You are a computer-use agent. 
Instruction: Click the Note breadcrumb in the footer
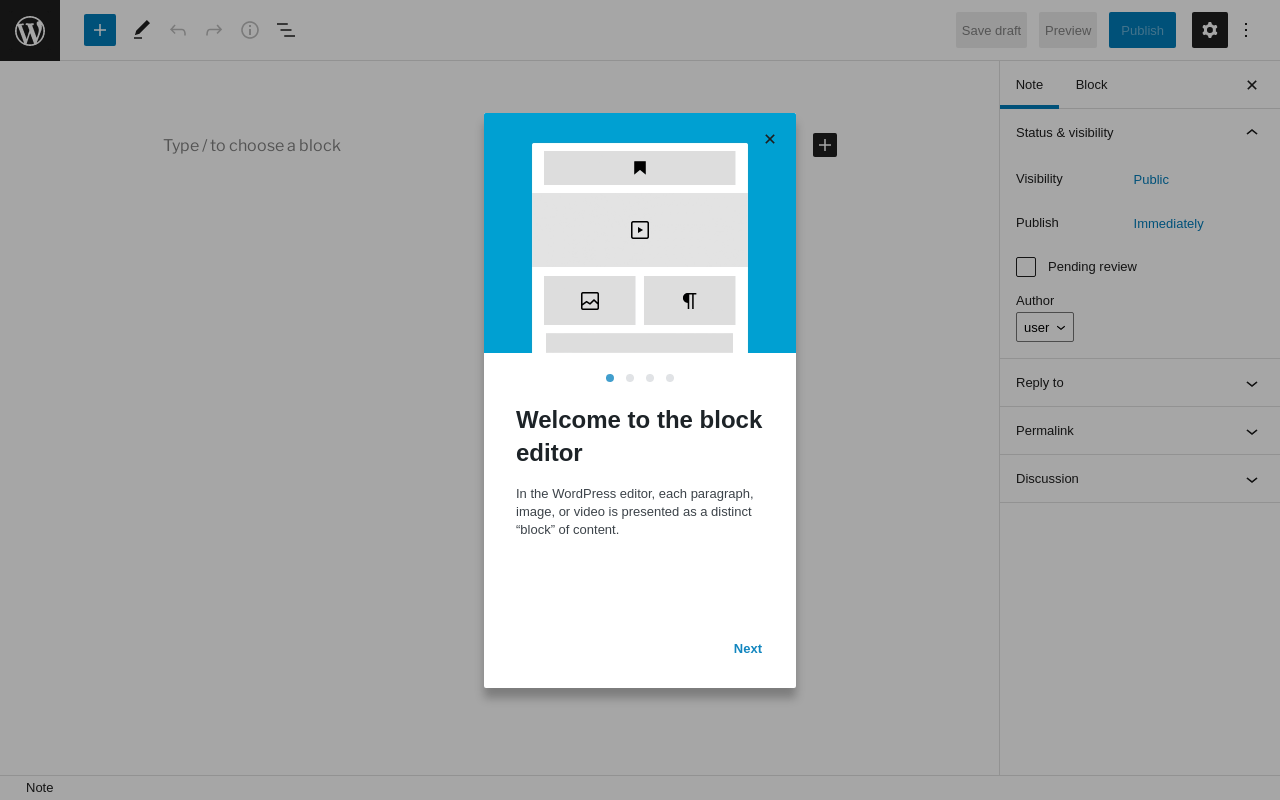(40, 788)
